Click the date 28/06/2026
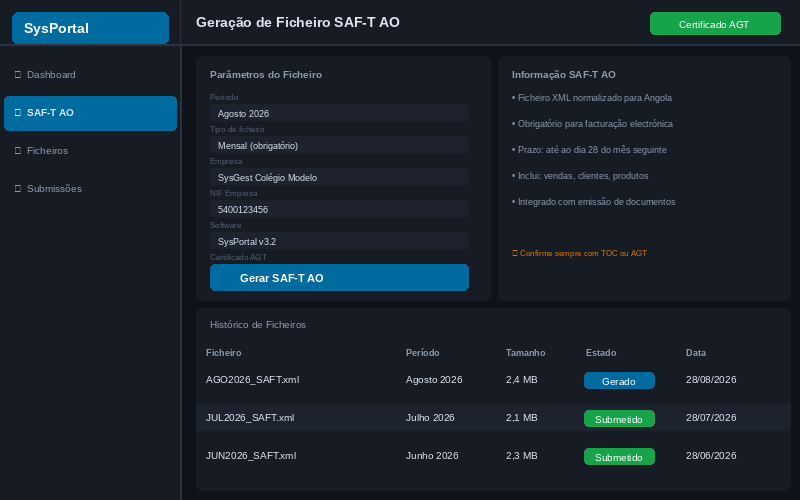Viewport: 800px width, 500px height. pyautogui.click(x=711, y=456)
